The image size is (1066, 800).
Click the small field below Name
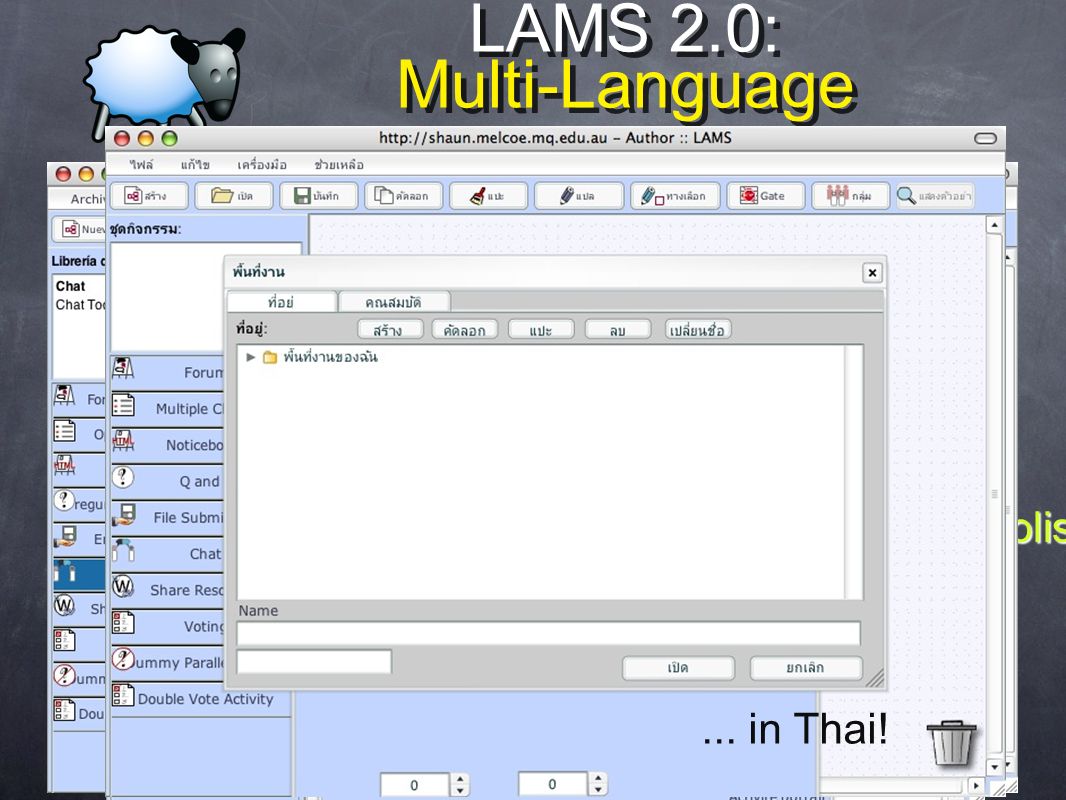[314, 661]
